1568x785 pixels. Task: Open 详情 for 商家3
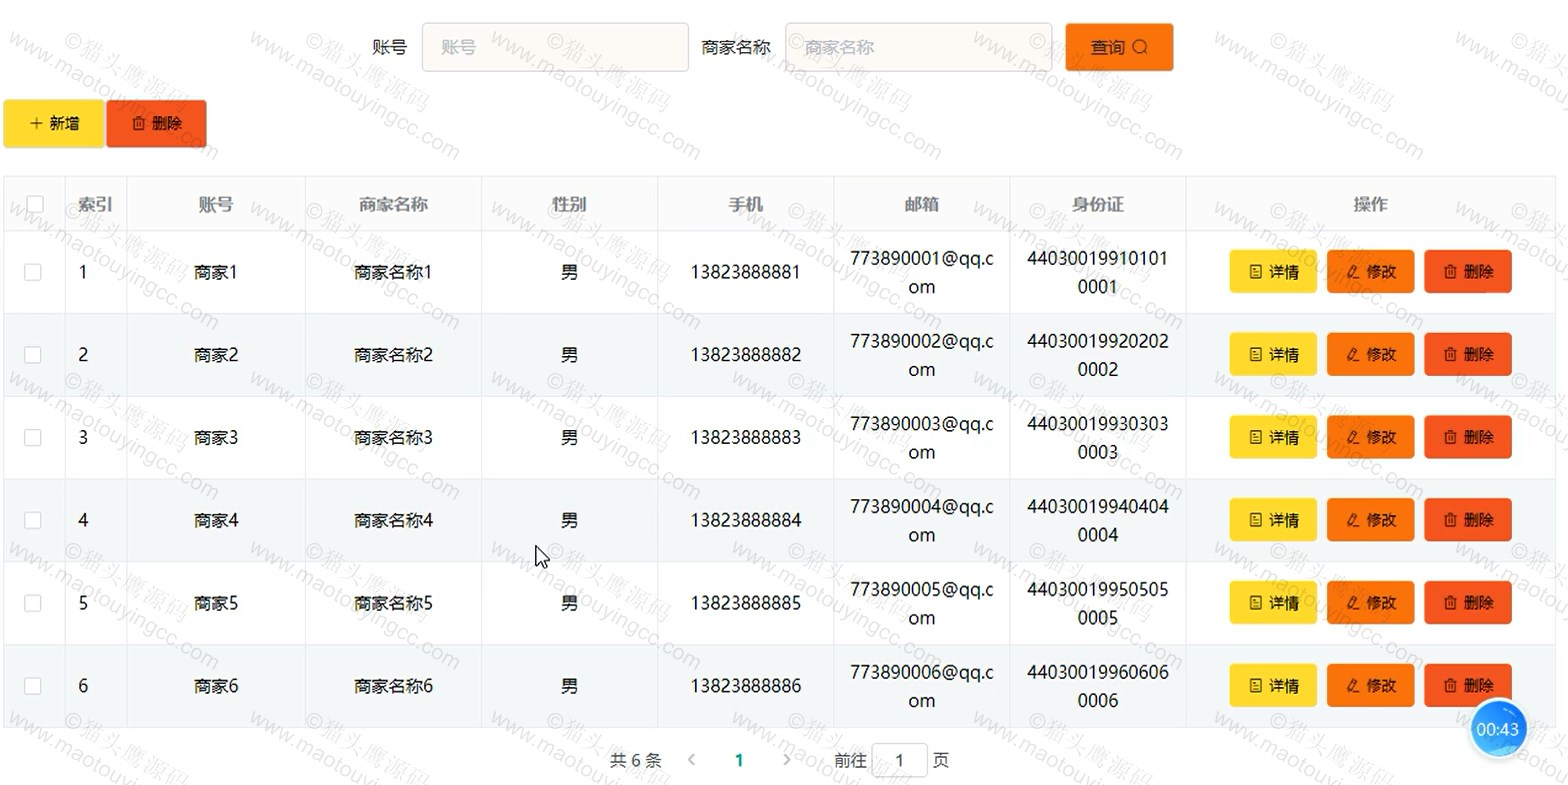(1273, 438)
